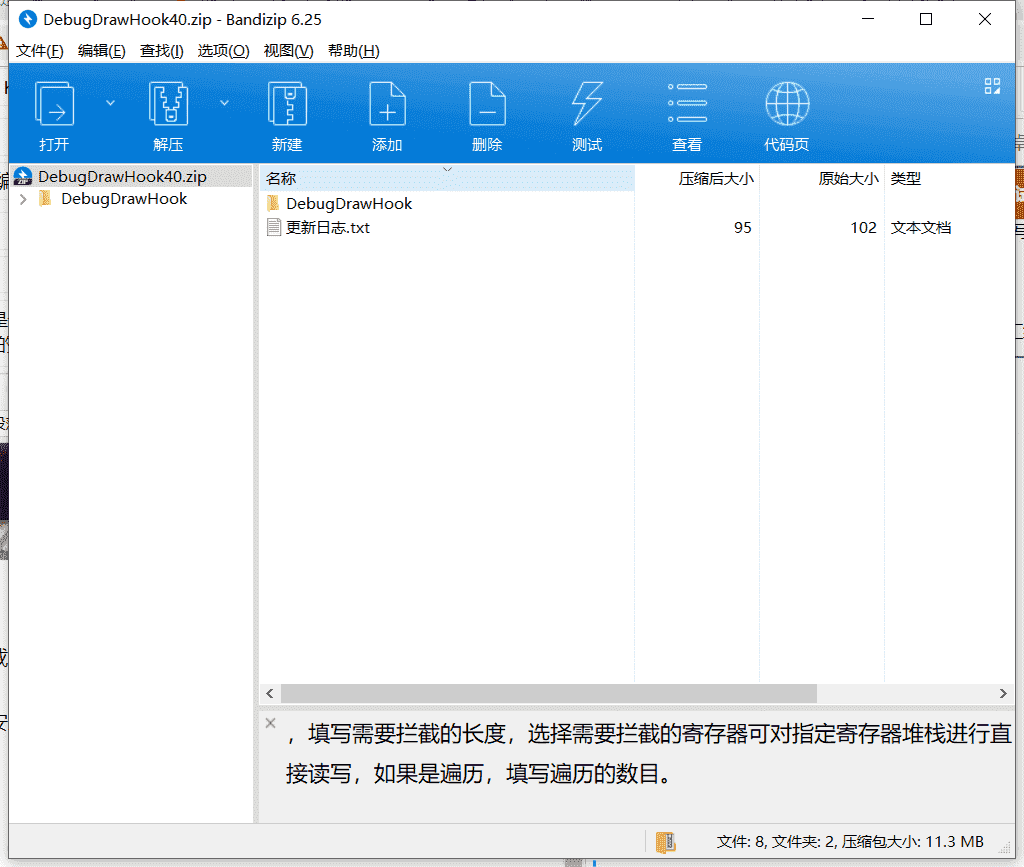Select DebugDrawHook40.zip root in tree
The image size is (1024, 867).
[122, 176]
